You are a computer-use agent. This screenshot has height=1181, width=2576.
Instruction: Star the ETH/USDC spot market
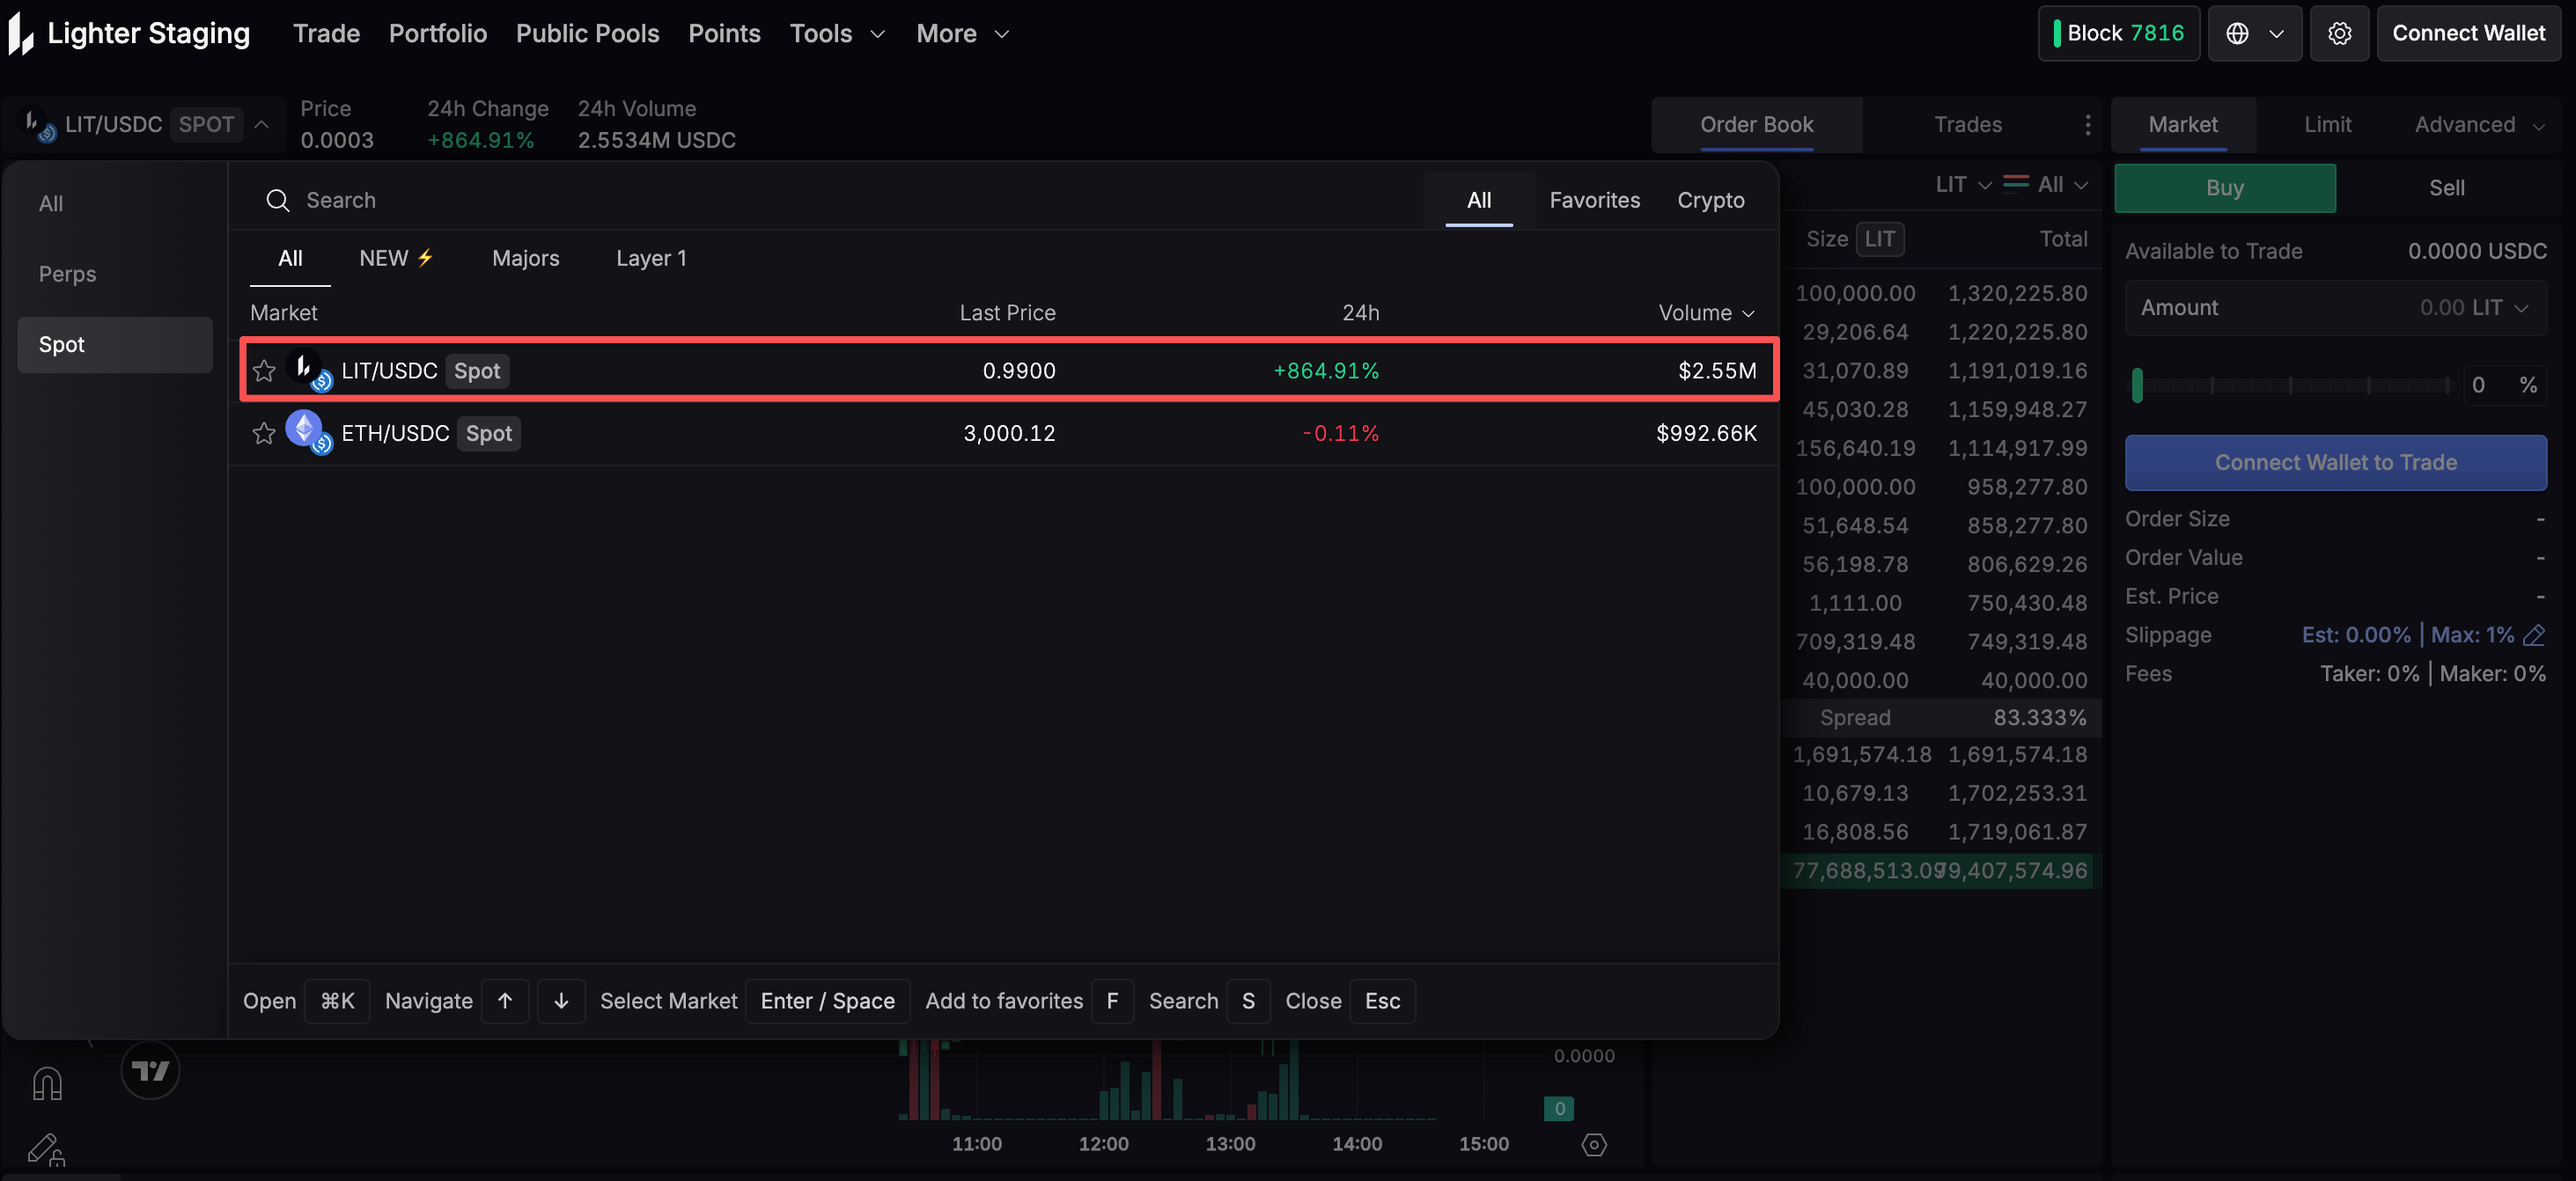264,434
